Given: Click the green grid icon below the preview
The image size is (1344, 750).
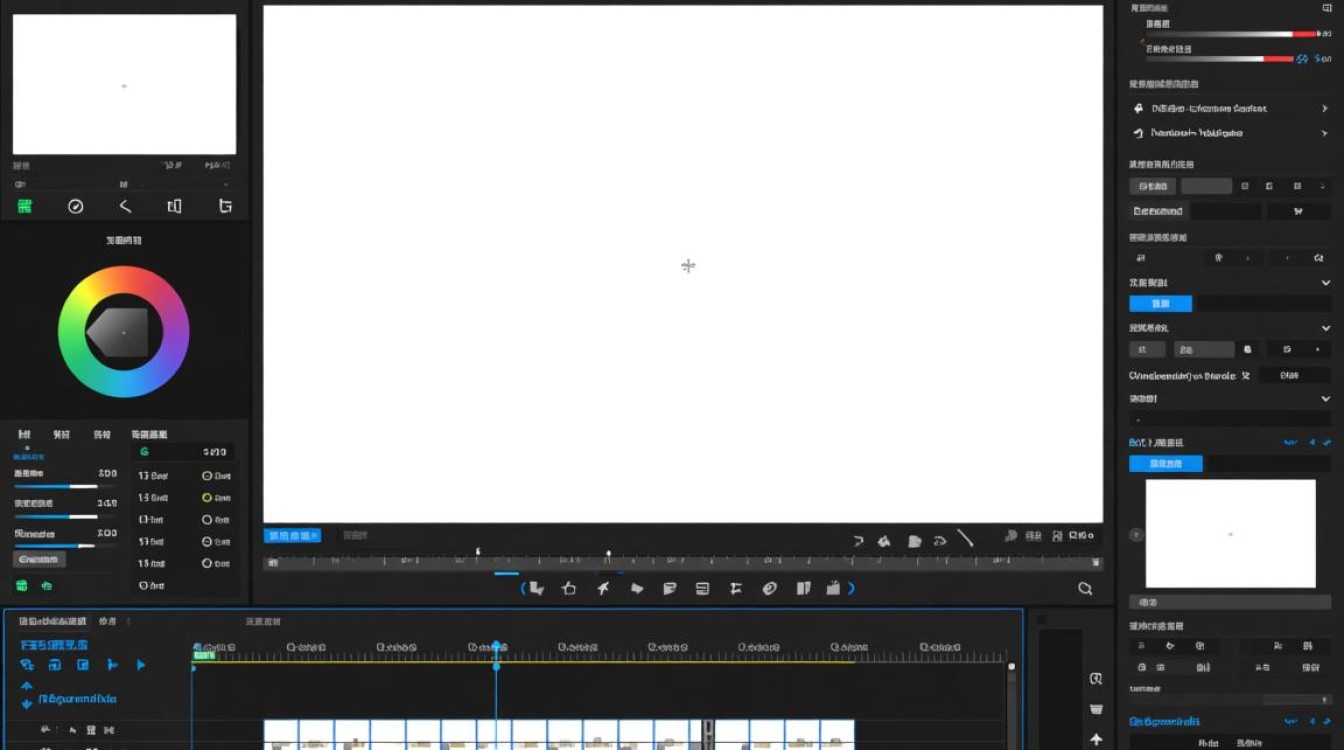Looking at the screenshot, I should coord(24,206).
